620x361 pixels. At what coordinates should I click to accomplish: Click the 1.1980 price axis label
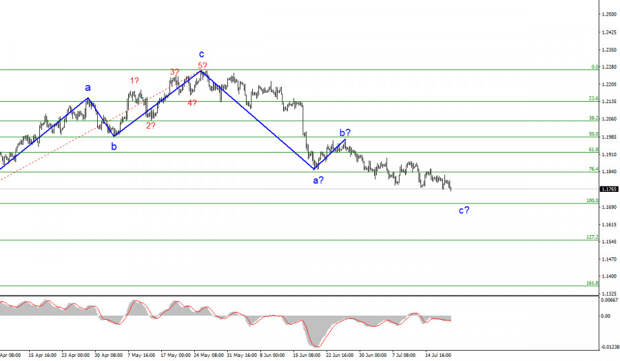click(x=609, y=137)
